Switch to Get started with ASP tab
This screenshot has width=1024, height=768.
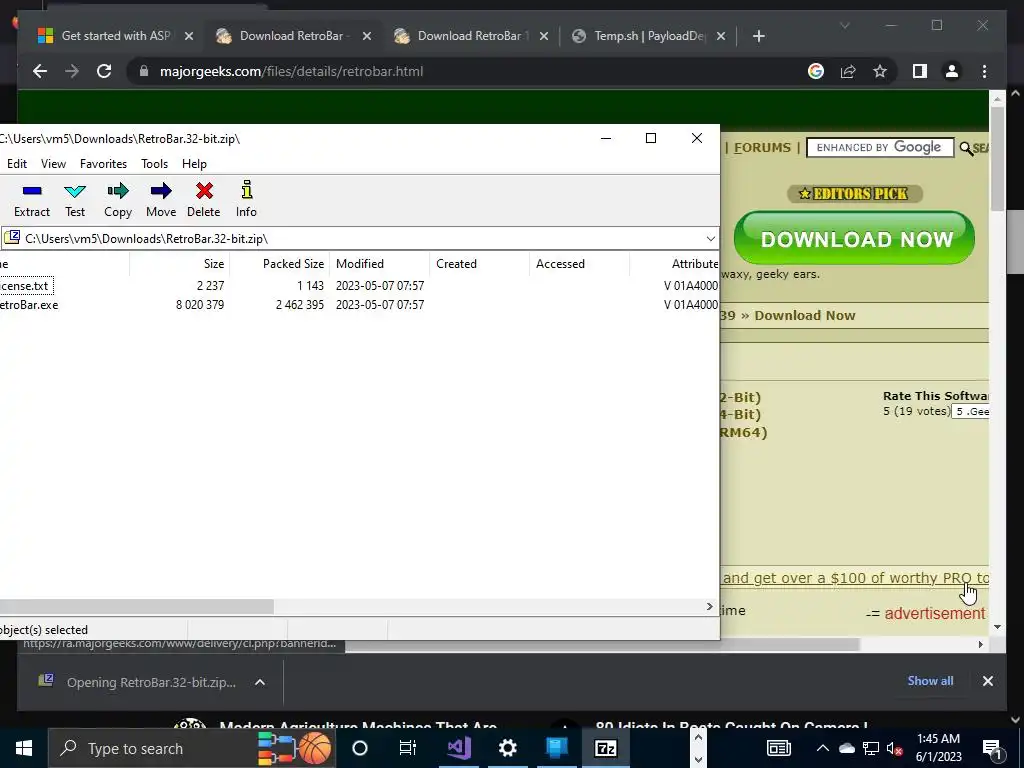tap(115, 36)
